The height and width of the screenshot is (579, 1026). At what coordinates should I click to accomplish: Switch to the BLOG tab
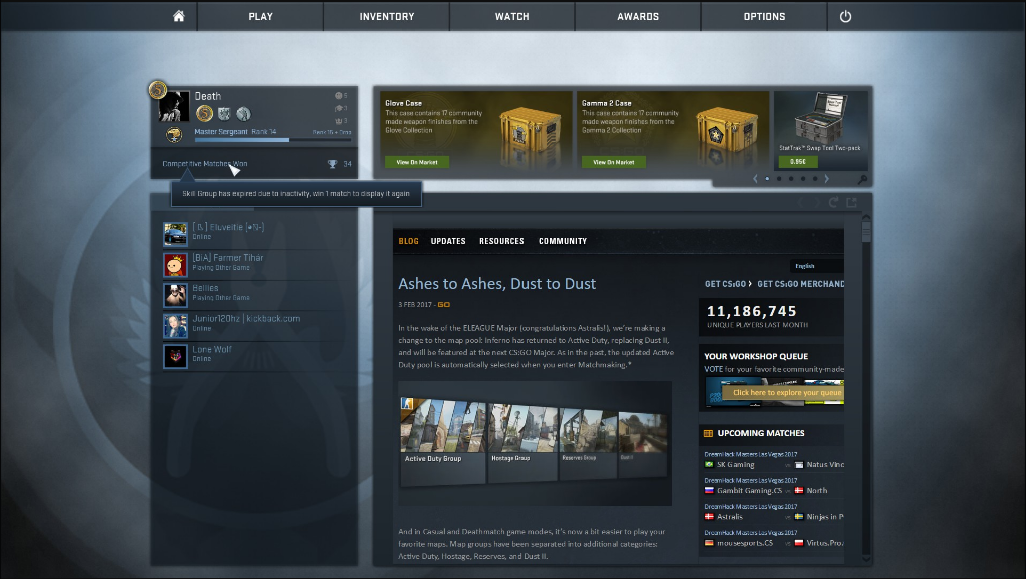(408, 241)
